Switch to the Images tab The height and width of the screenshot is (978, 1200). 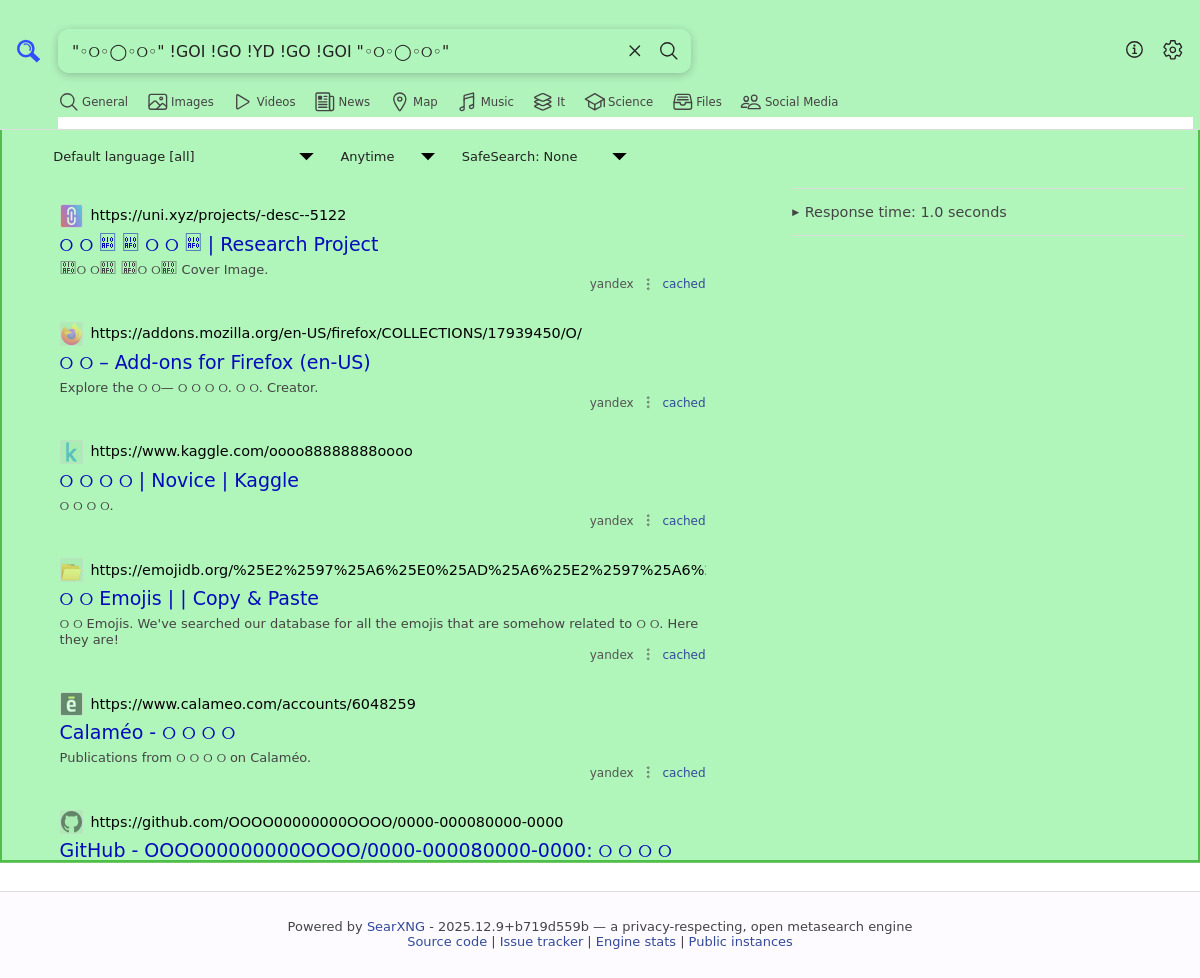point(181,102)
